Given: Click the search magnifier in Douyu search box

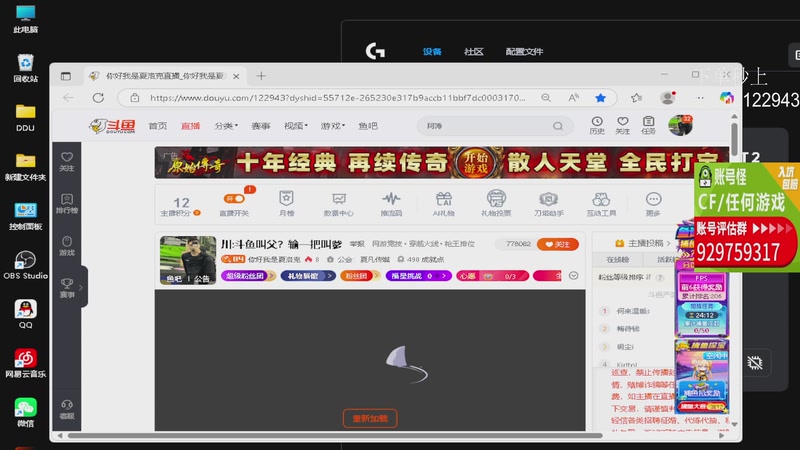Looking at the screenshot, I should click(x=558, y=126).
